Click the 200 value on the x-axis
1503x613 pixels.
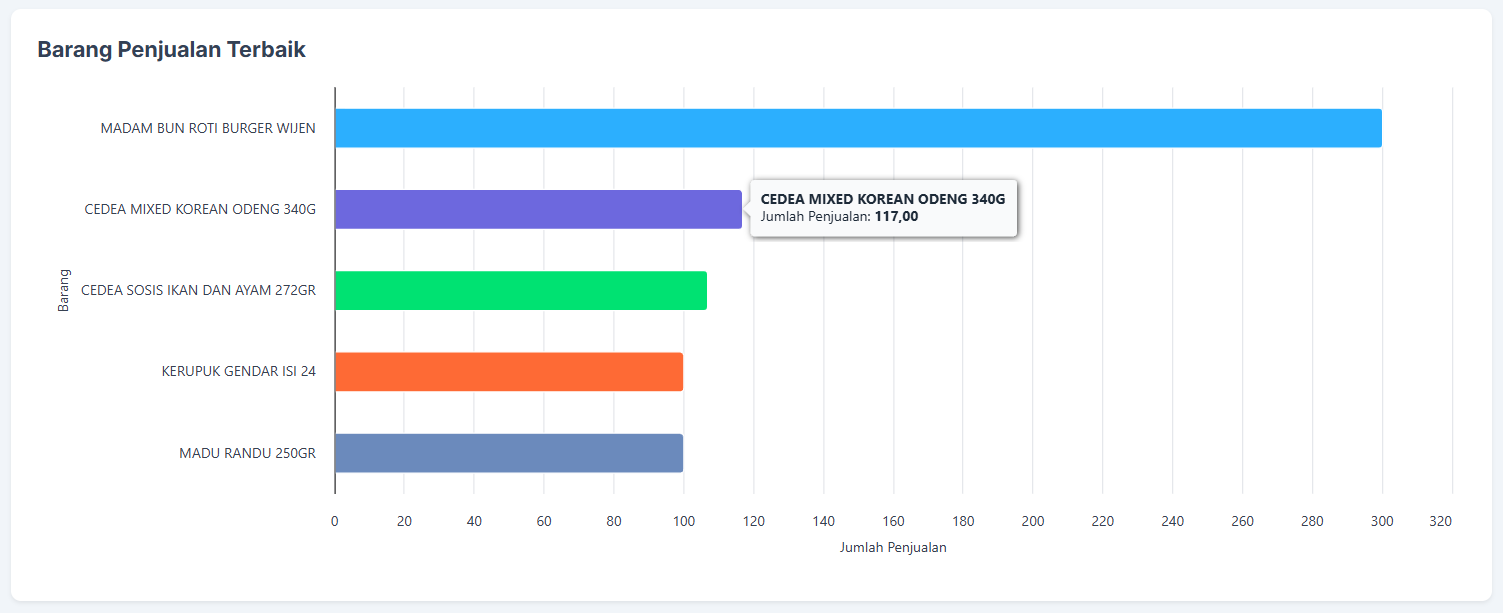(x=1033, y=521)
